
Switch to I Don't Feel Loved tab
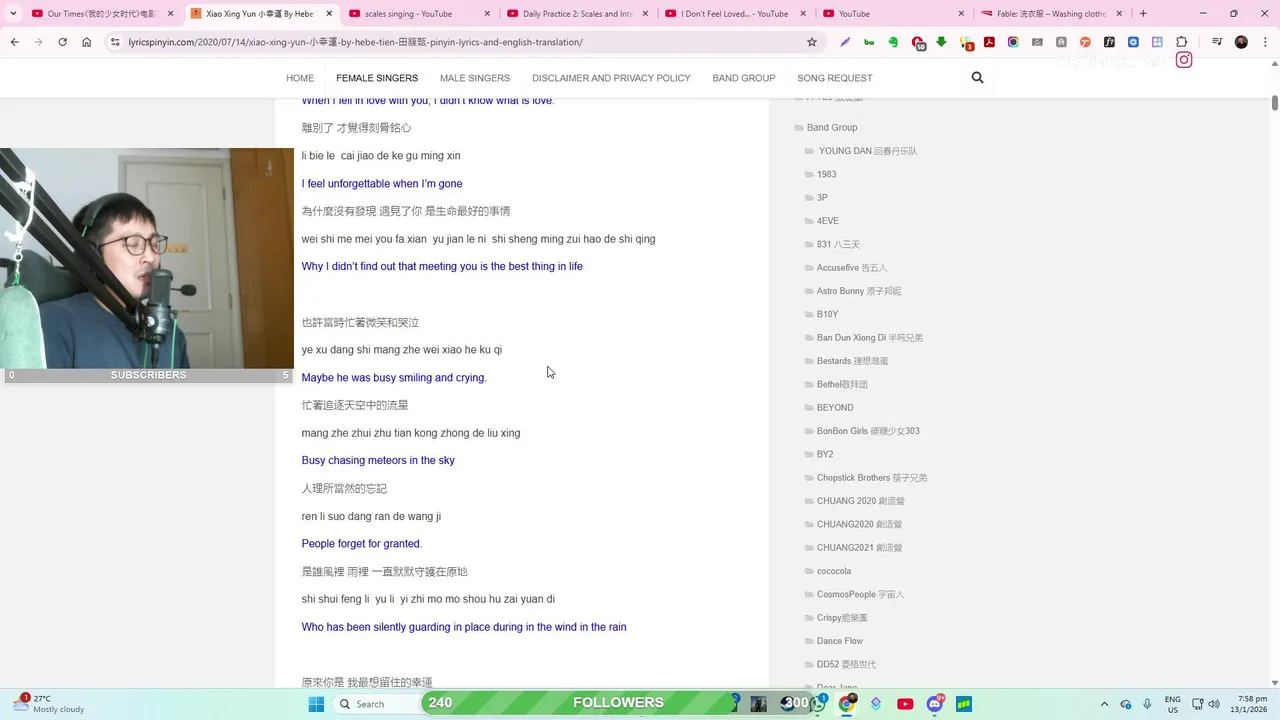736,14
